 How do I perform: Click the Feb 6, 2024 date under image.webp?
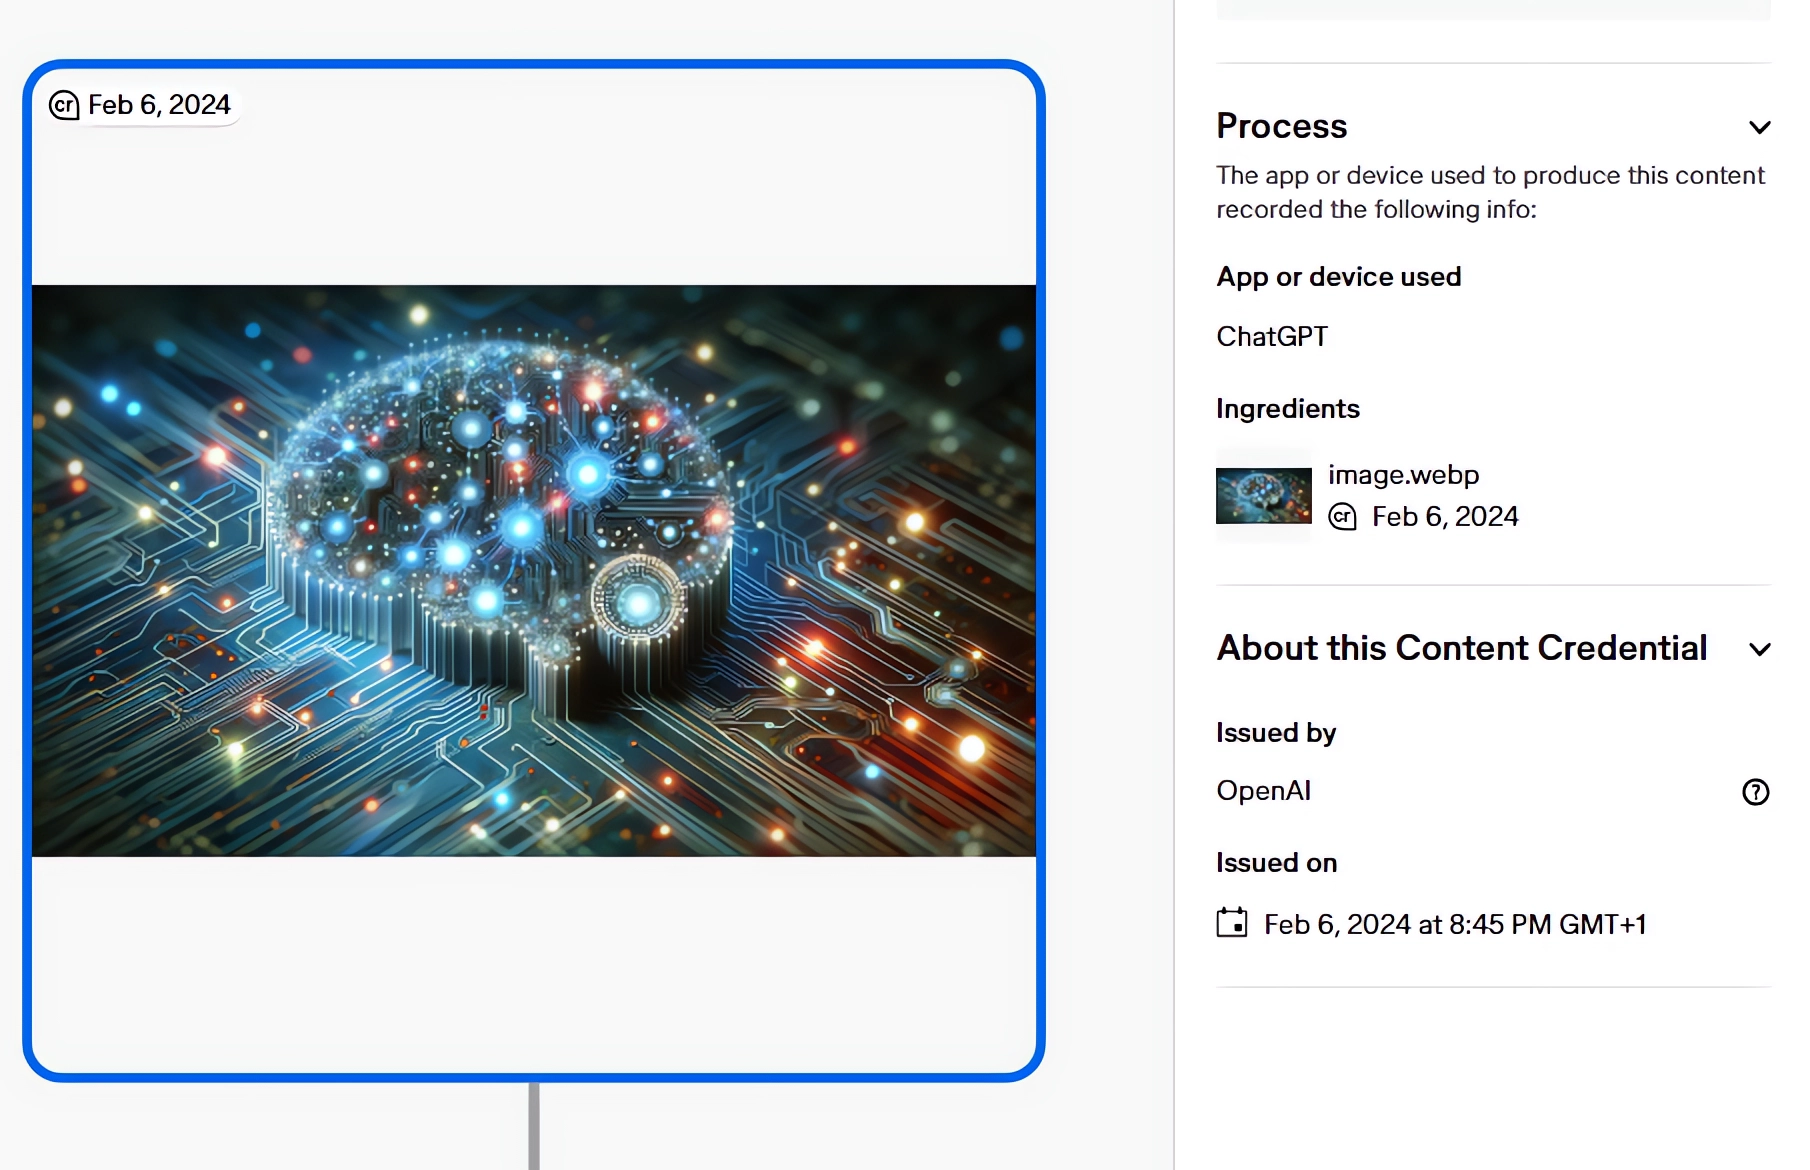[1444, 517]
